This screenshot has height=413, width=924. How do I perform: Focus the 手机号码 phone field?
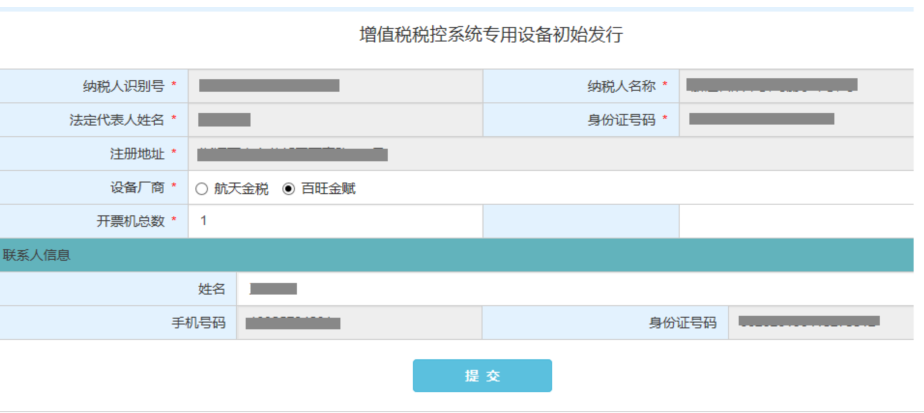pos(358,323)
